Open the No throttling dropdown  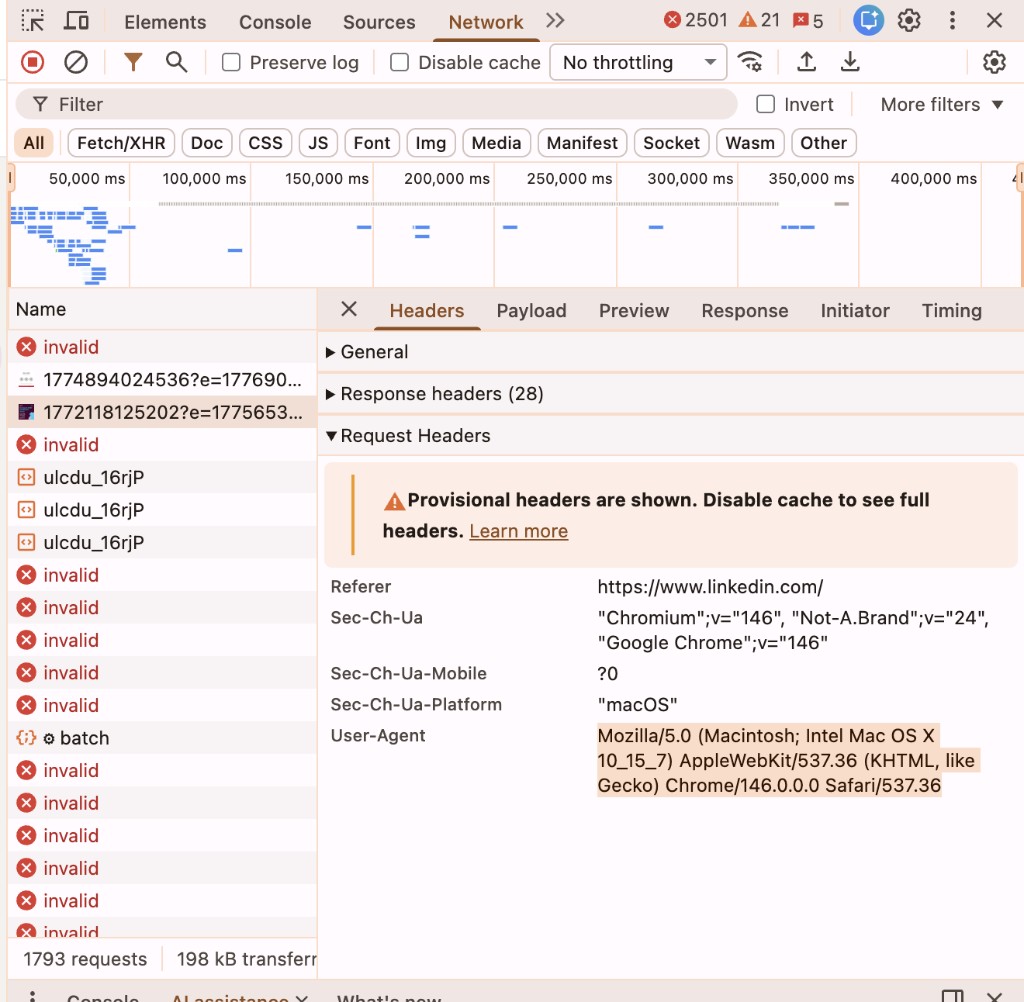pyautogui.click(x=637, y=62)
